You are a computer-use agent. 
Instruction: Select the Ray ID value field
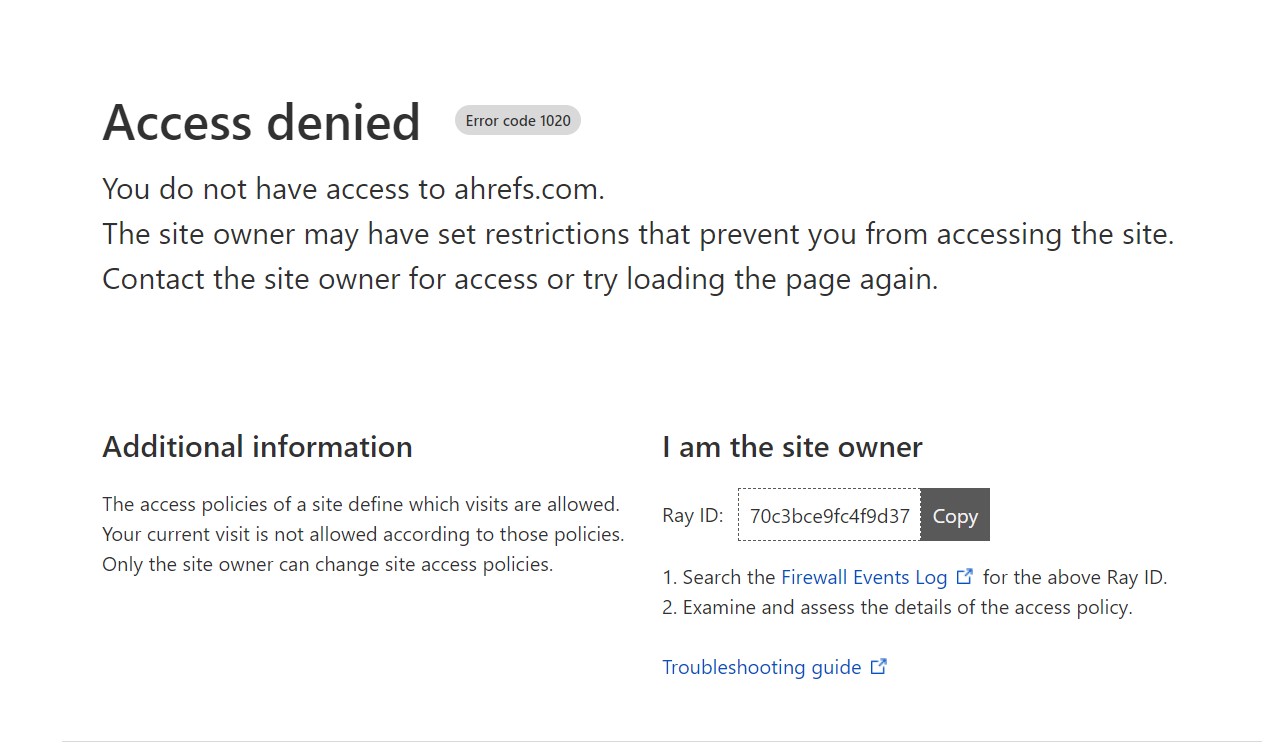point(829,515)
